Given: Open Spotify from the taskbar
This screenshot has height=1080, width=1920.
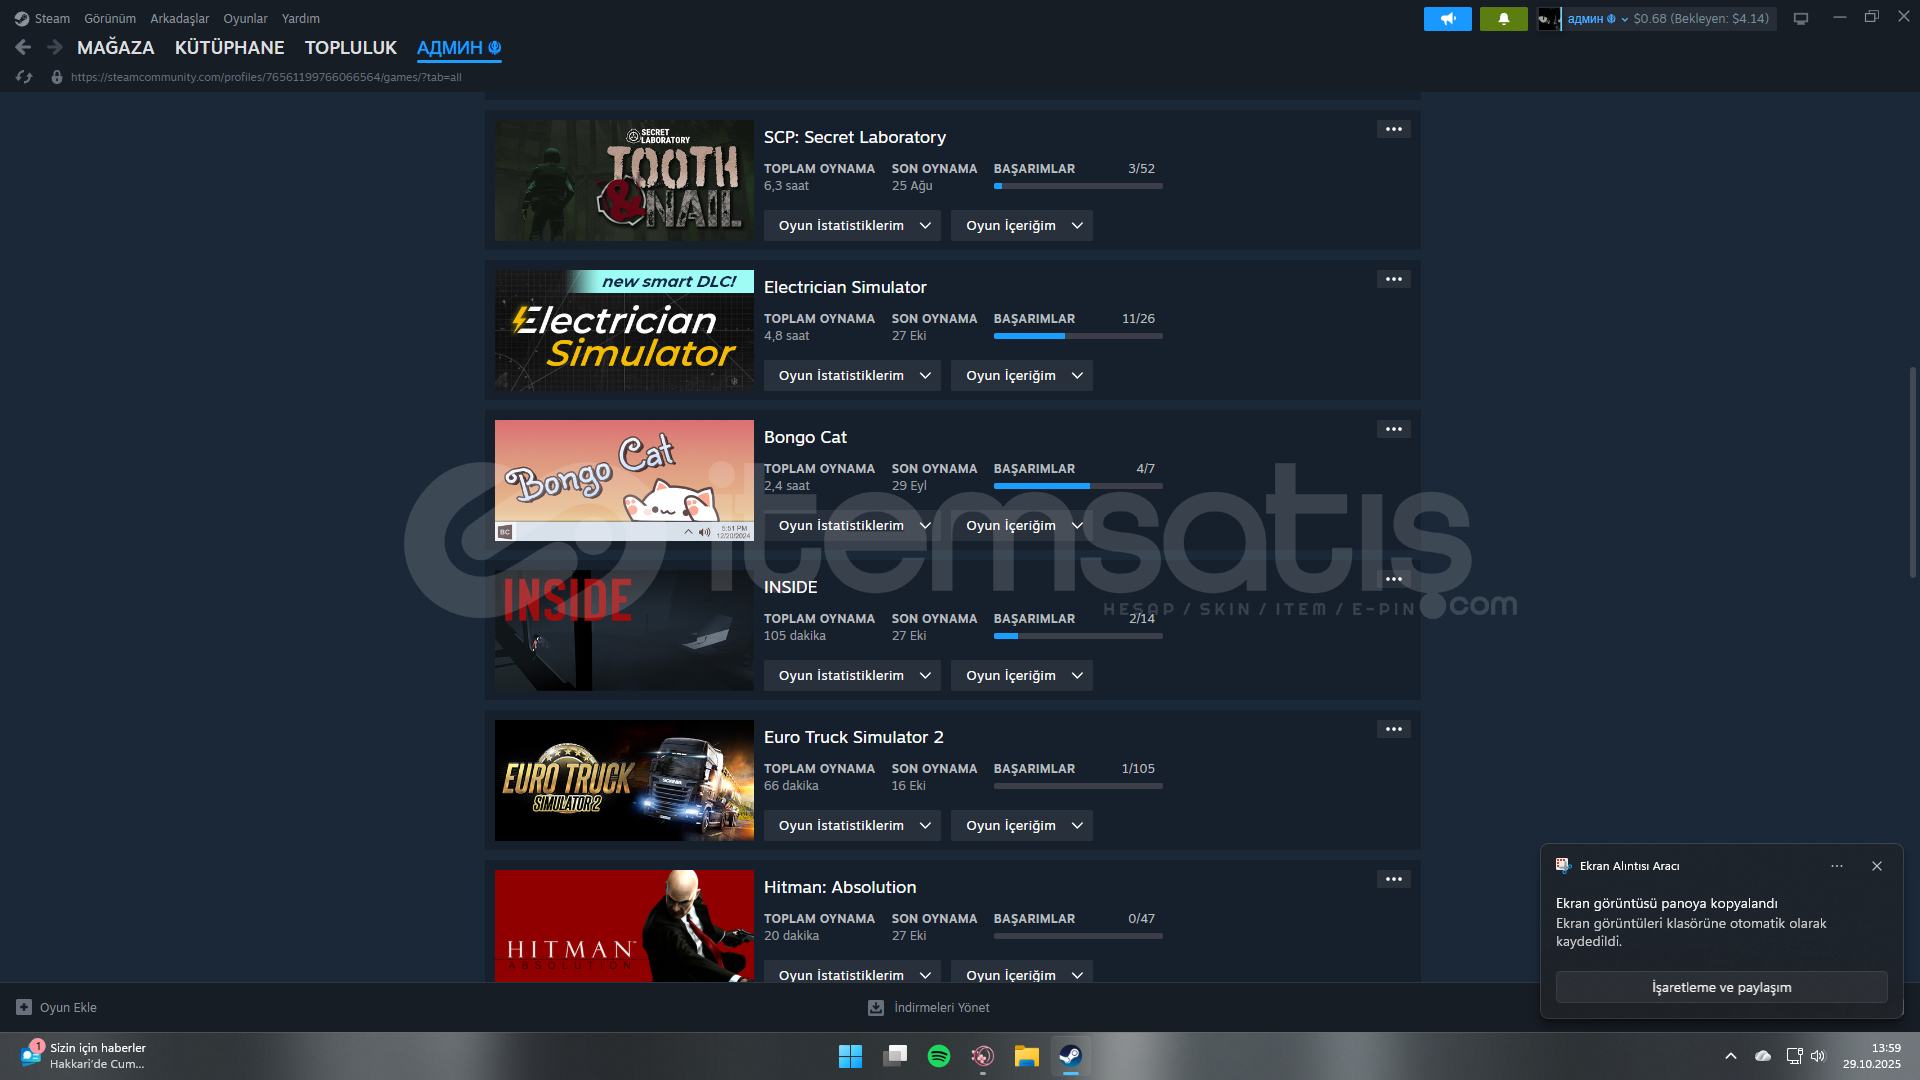Looking at the screenshot, I should 938,1056.
